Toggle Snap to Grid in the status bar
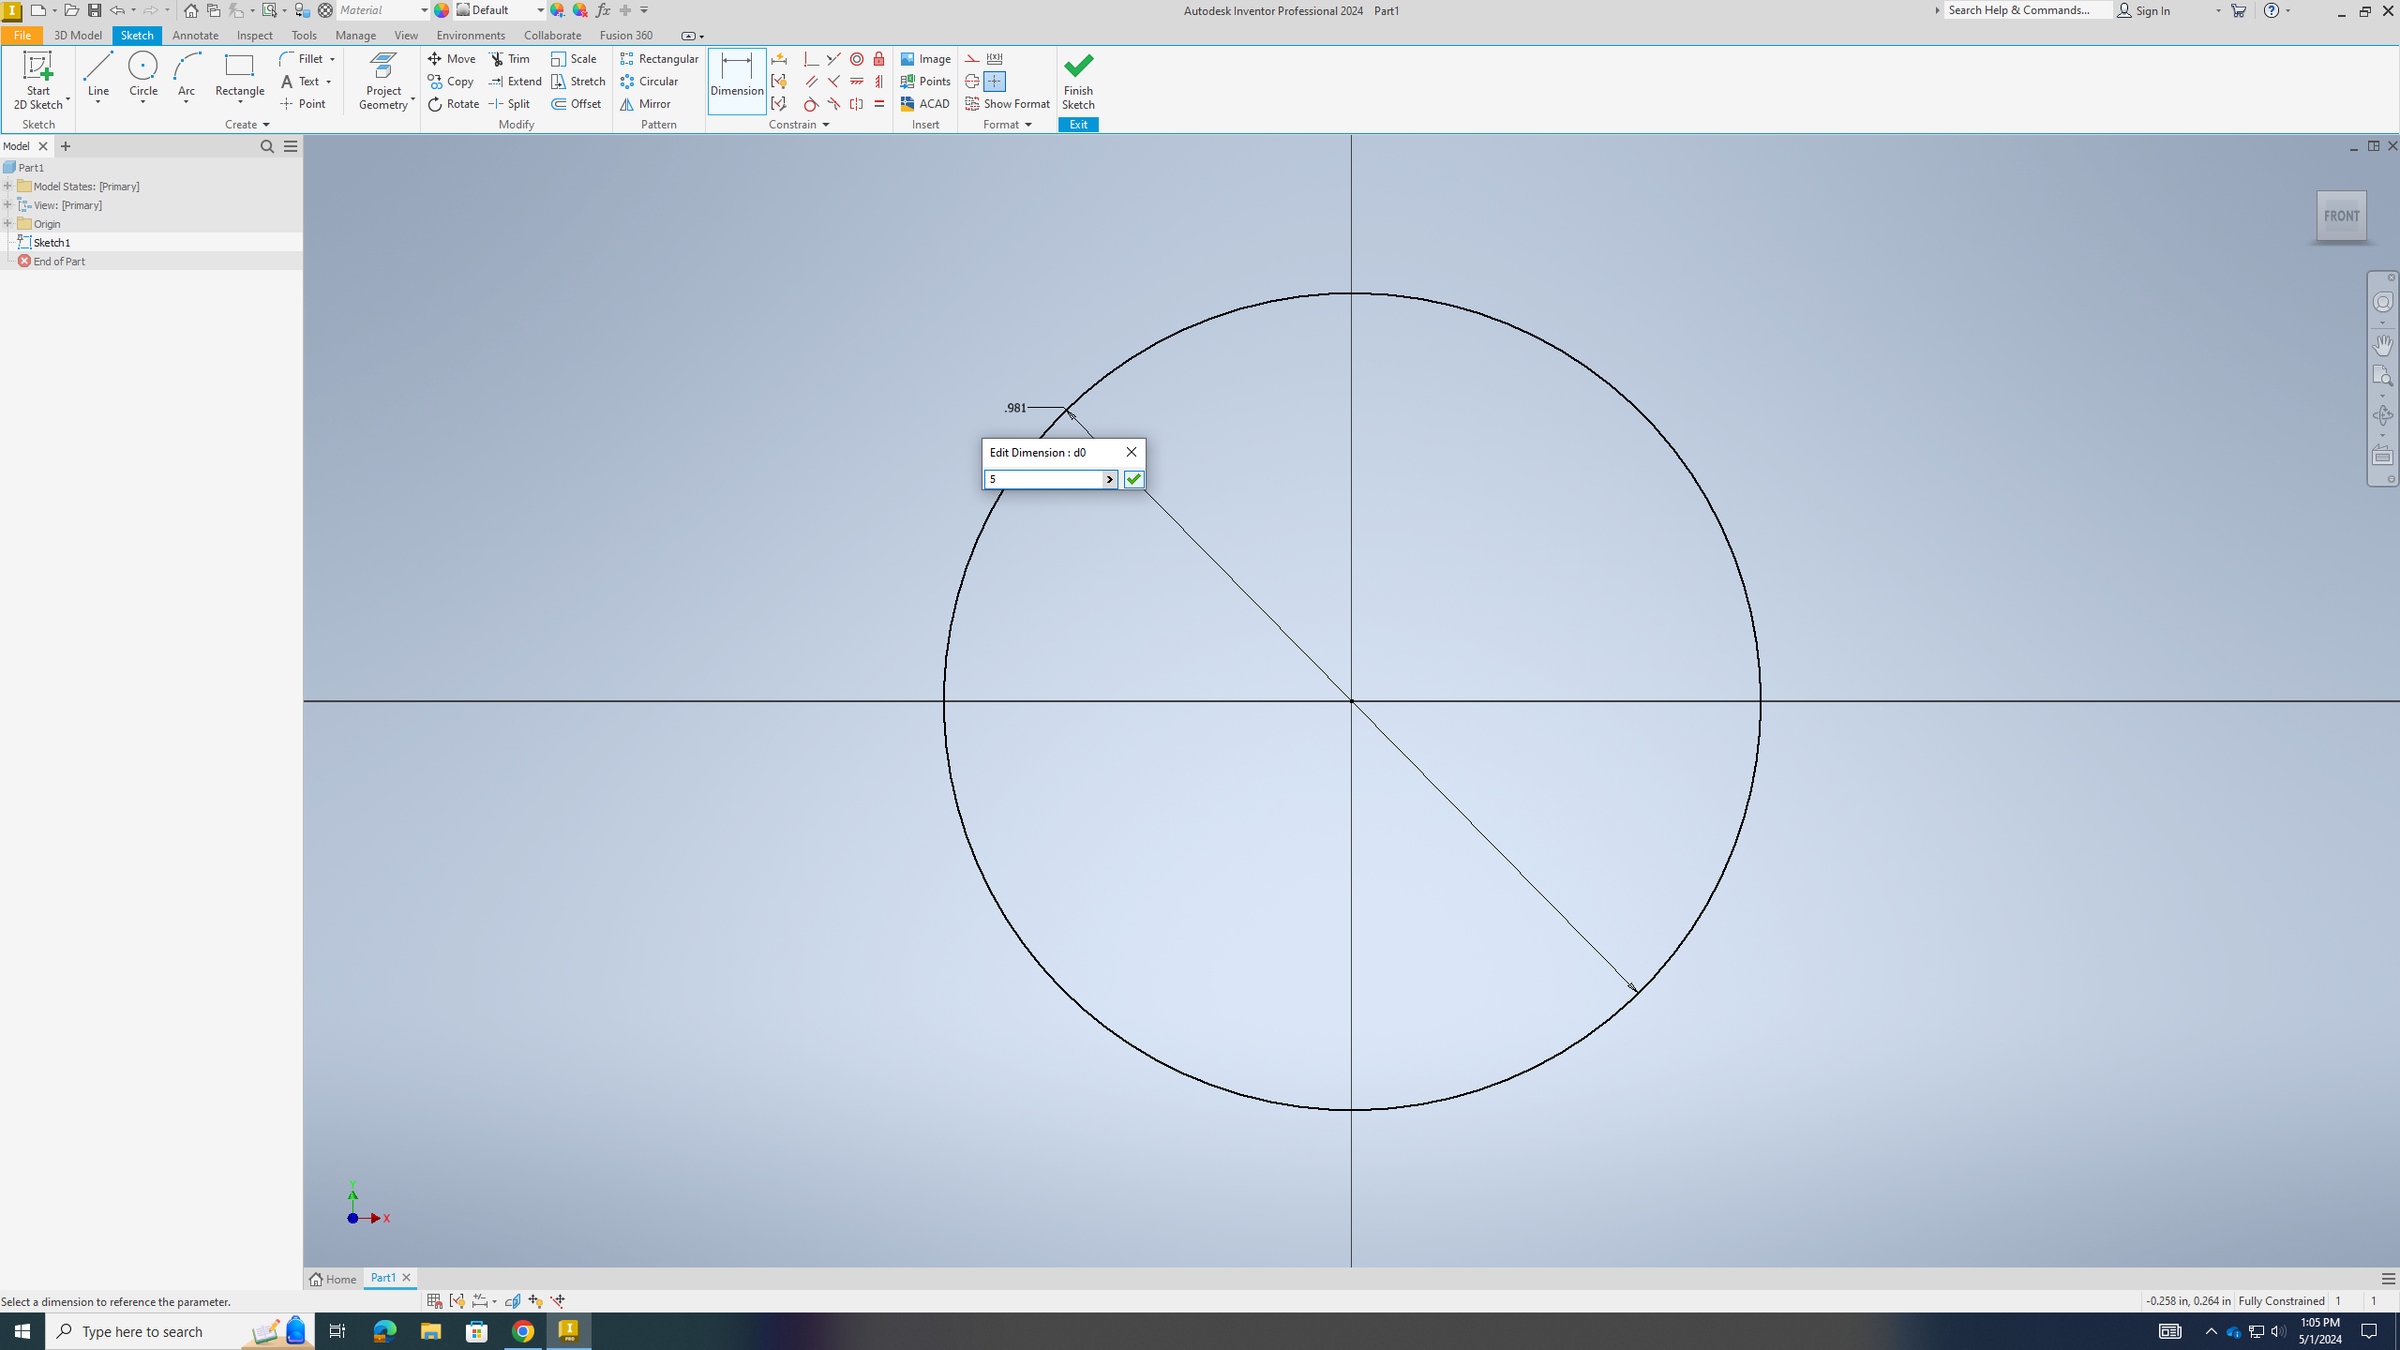This screenshot has height=1350, width=2400. (434, 1301)
